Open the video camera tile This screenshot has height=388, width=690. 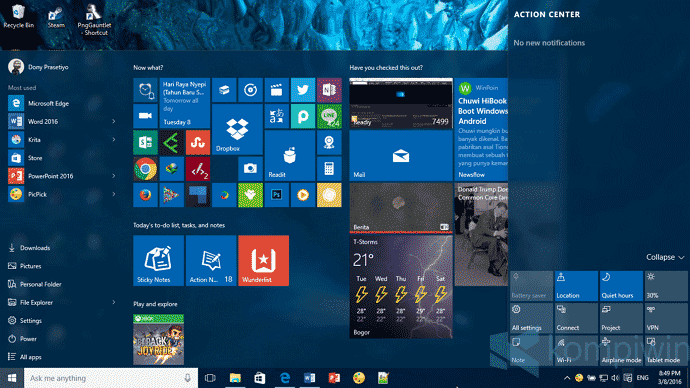pyautogui.click(x=145, y=117)
